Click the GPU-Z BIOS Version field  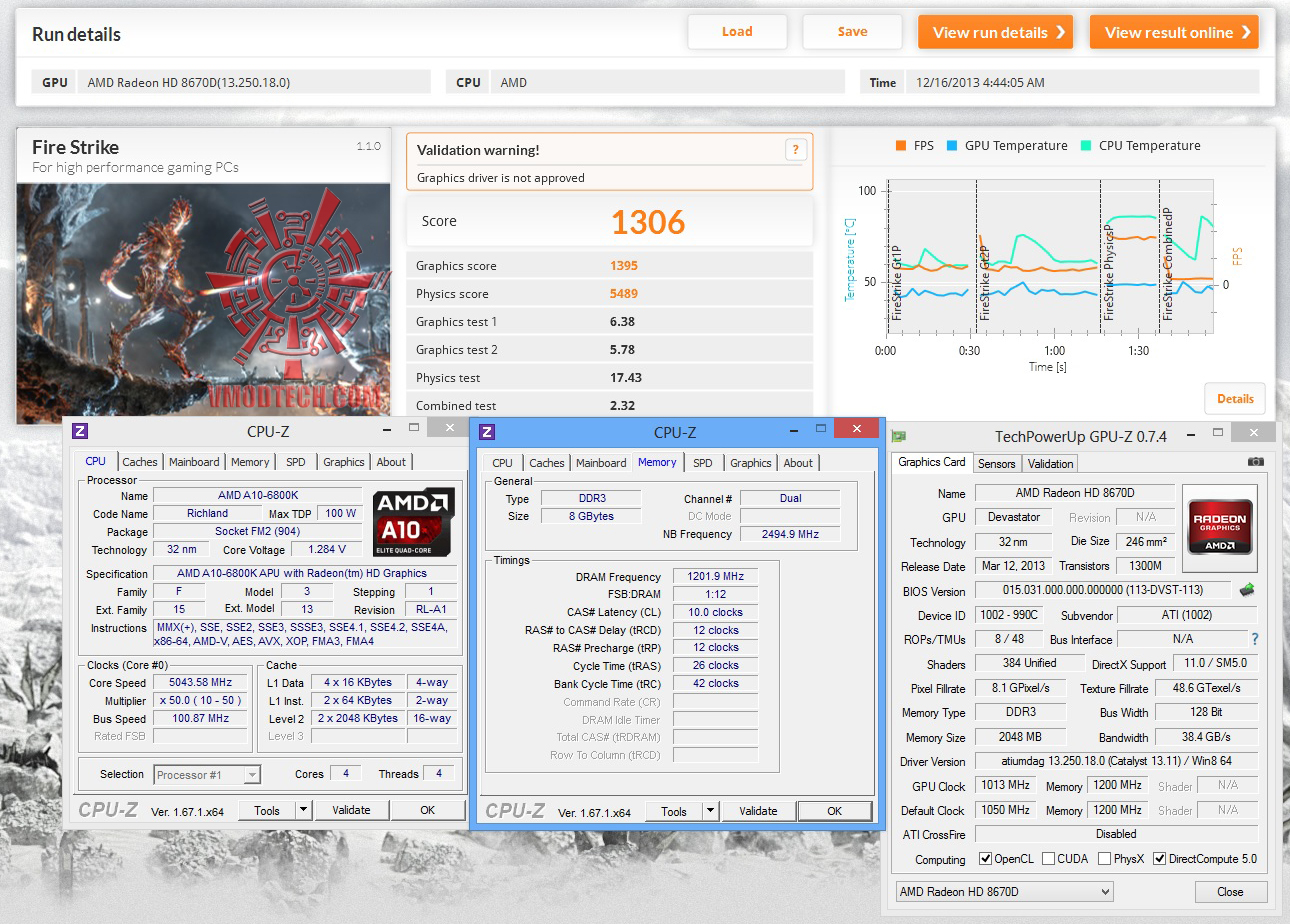click(1103, 590)
